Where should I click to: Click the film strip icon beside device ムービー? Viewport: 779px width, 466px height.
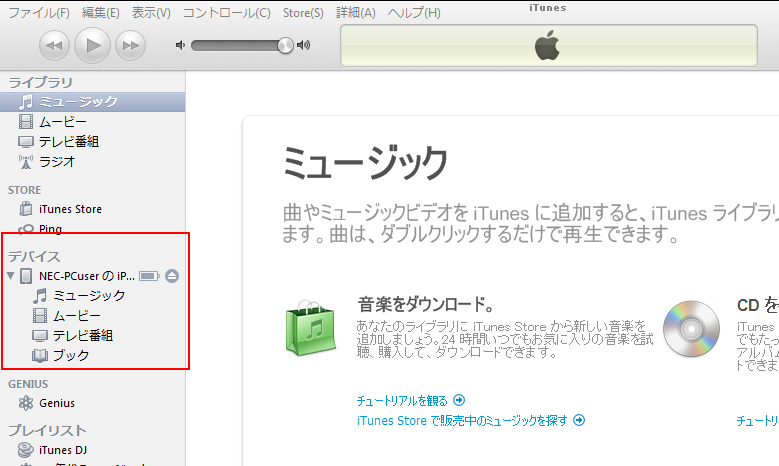click(40, 315)
